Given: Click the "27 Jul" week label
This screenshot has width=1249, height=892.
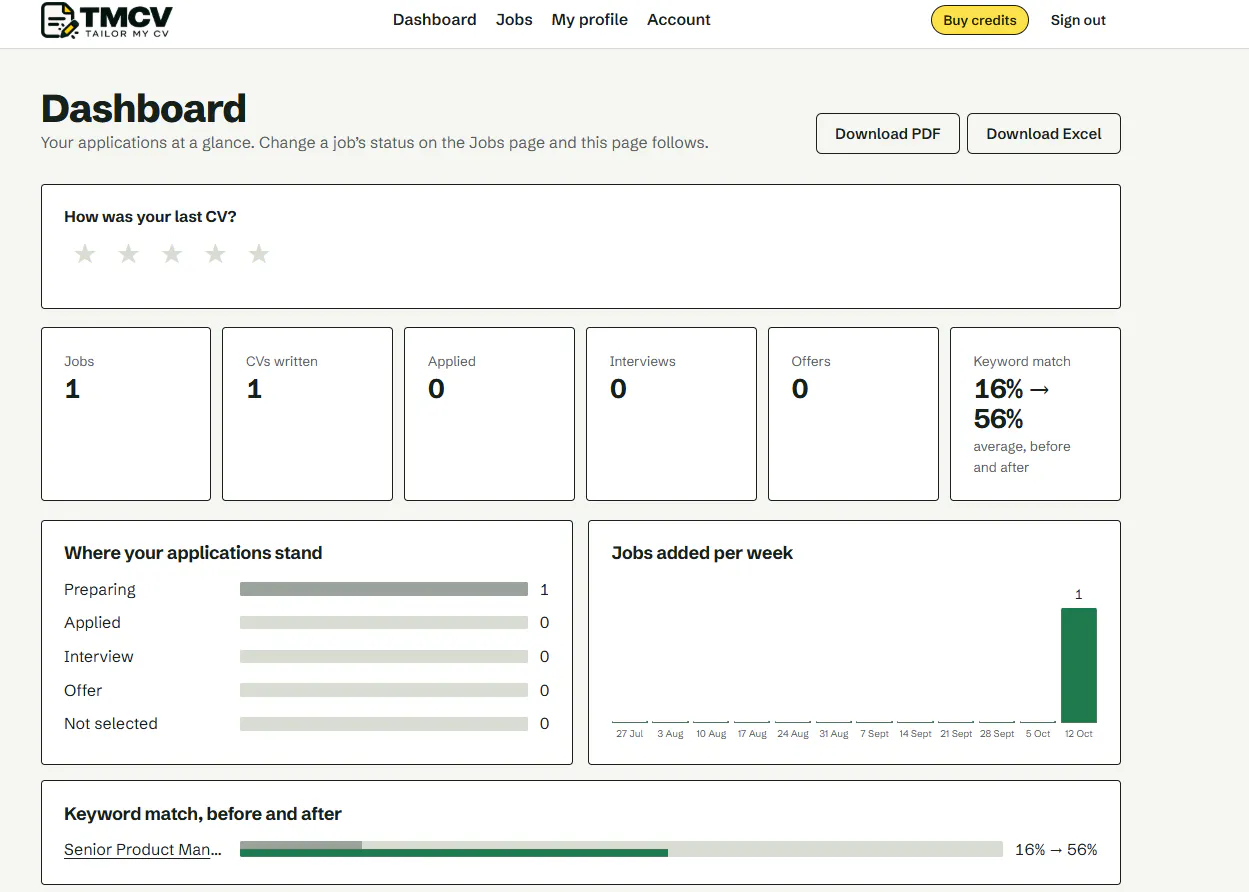Looking at the screenshot, I should click(630, 734).
